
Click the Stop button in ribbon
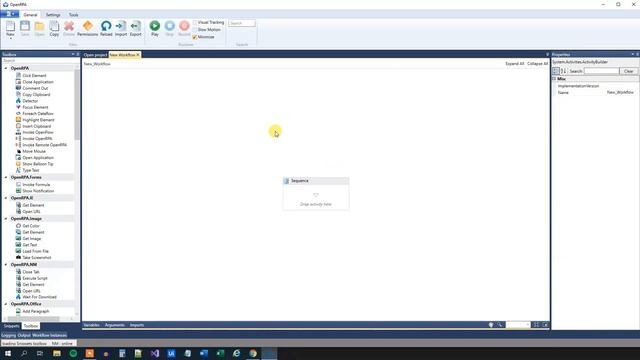[x=169, y=28]
